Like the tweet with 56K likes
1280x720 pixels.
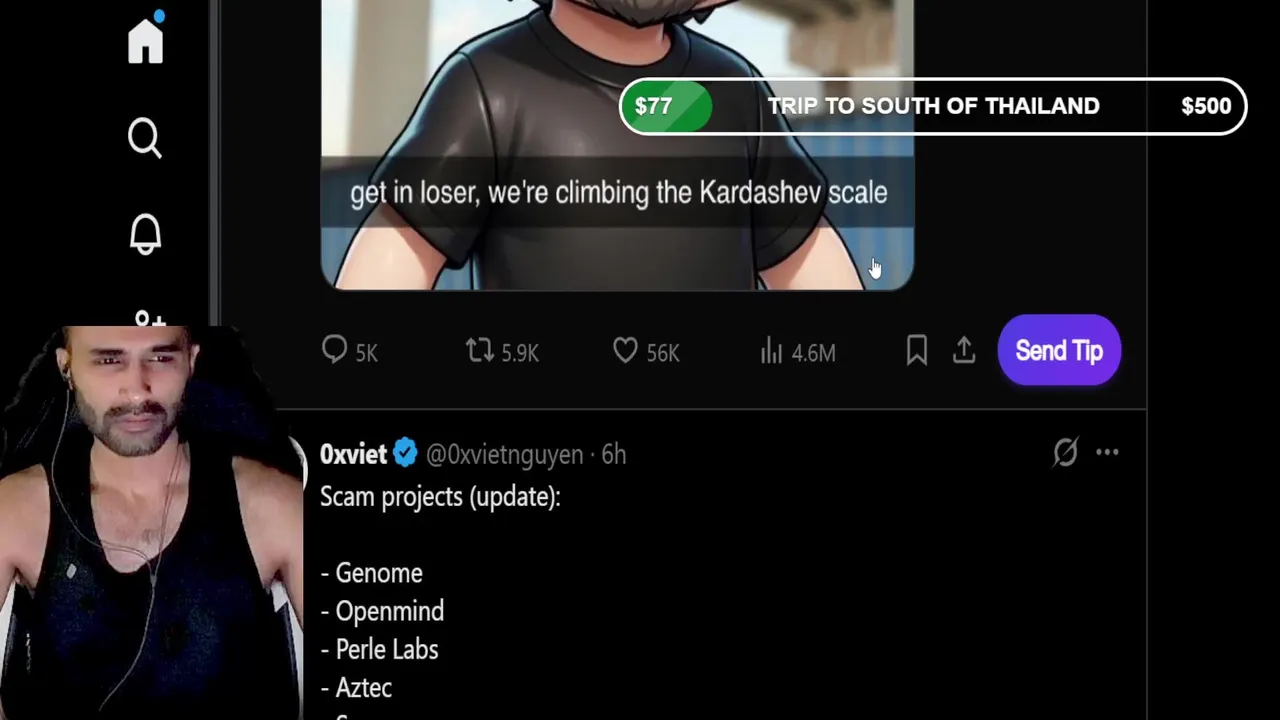[x=626, y=351]
